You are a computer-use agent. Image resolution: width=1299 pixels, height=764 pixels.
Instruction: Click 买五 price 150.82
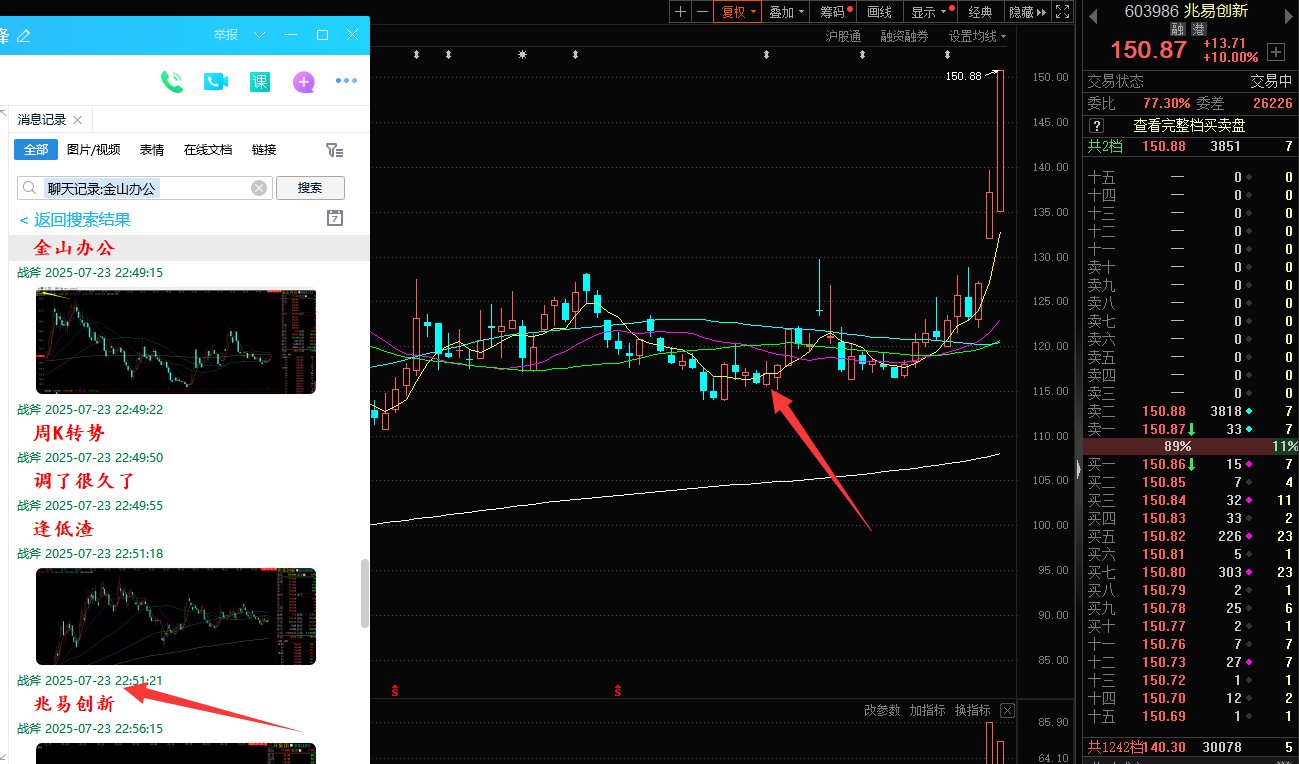coord(1164,536)
